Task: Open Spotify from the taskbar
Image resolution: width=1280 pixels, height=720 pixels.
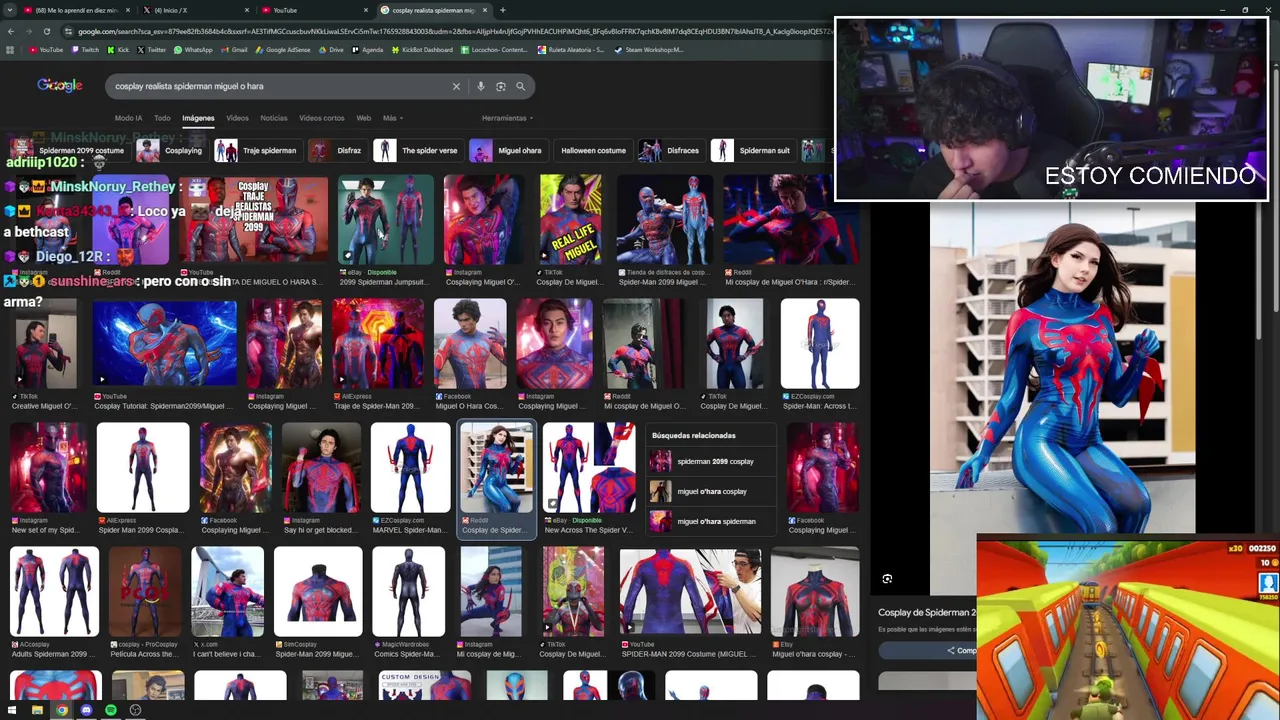Action: point(110,710)
